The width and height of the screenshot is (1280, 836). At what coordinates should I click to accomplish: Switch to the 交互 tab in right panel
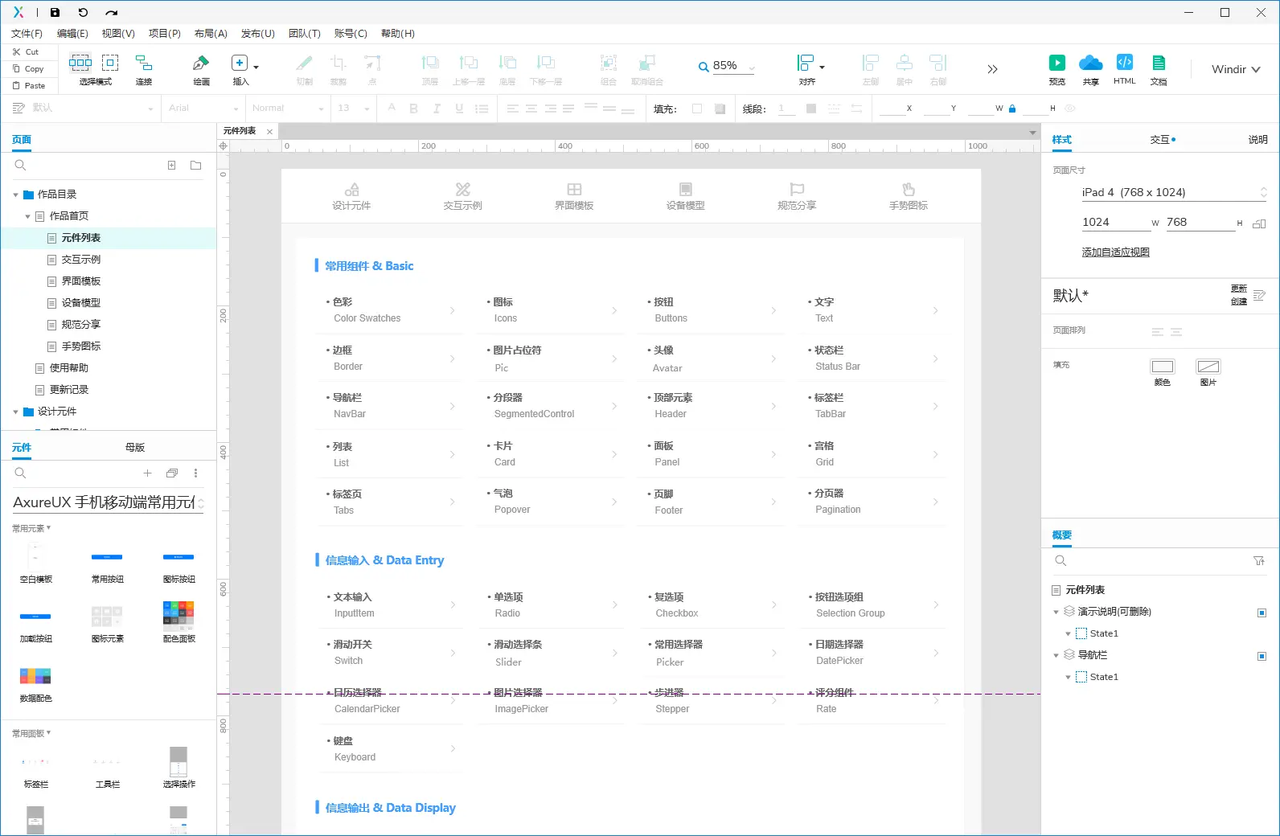pos(1160,140)
